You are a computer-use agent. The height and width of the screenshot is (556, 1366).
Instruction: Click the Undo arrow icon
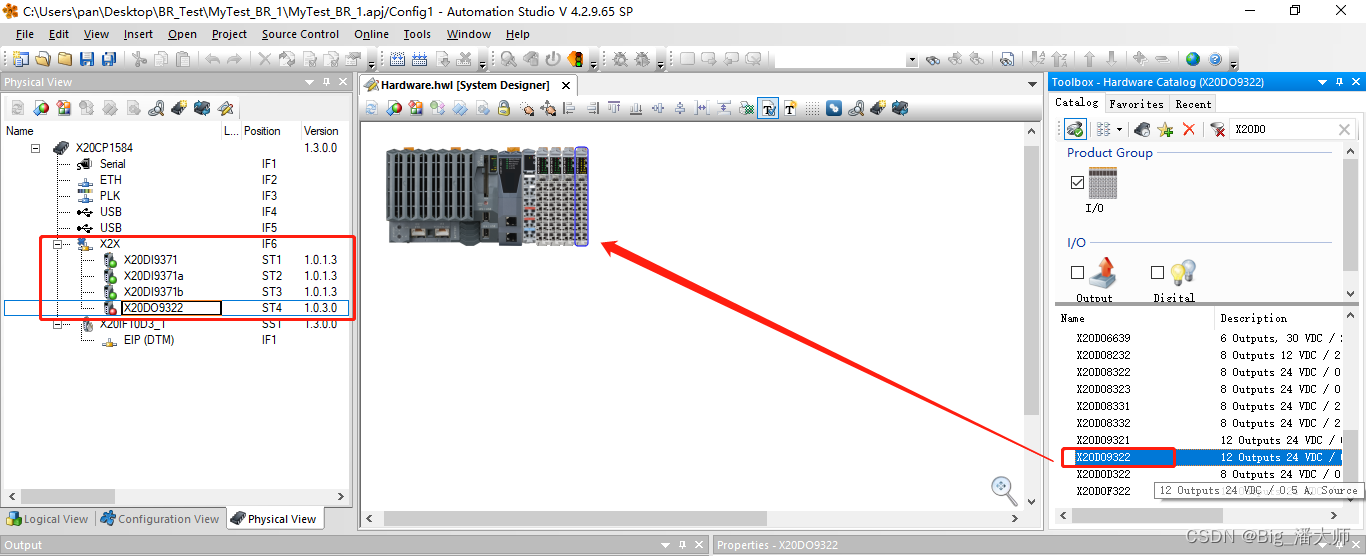pyautogui.click(x=213, y=59)
